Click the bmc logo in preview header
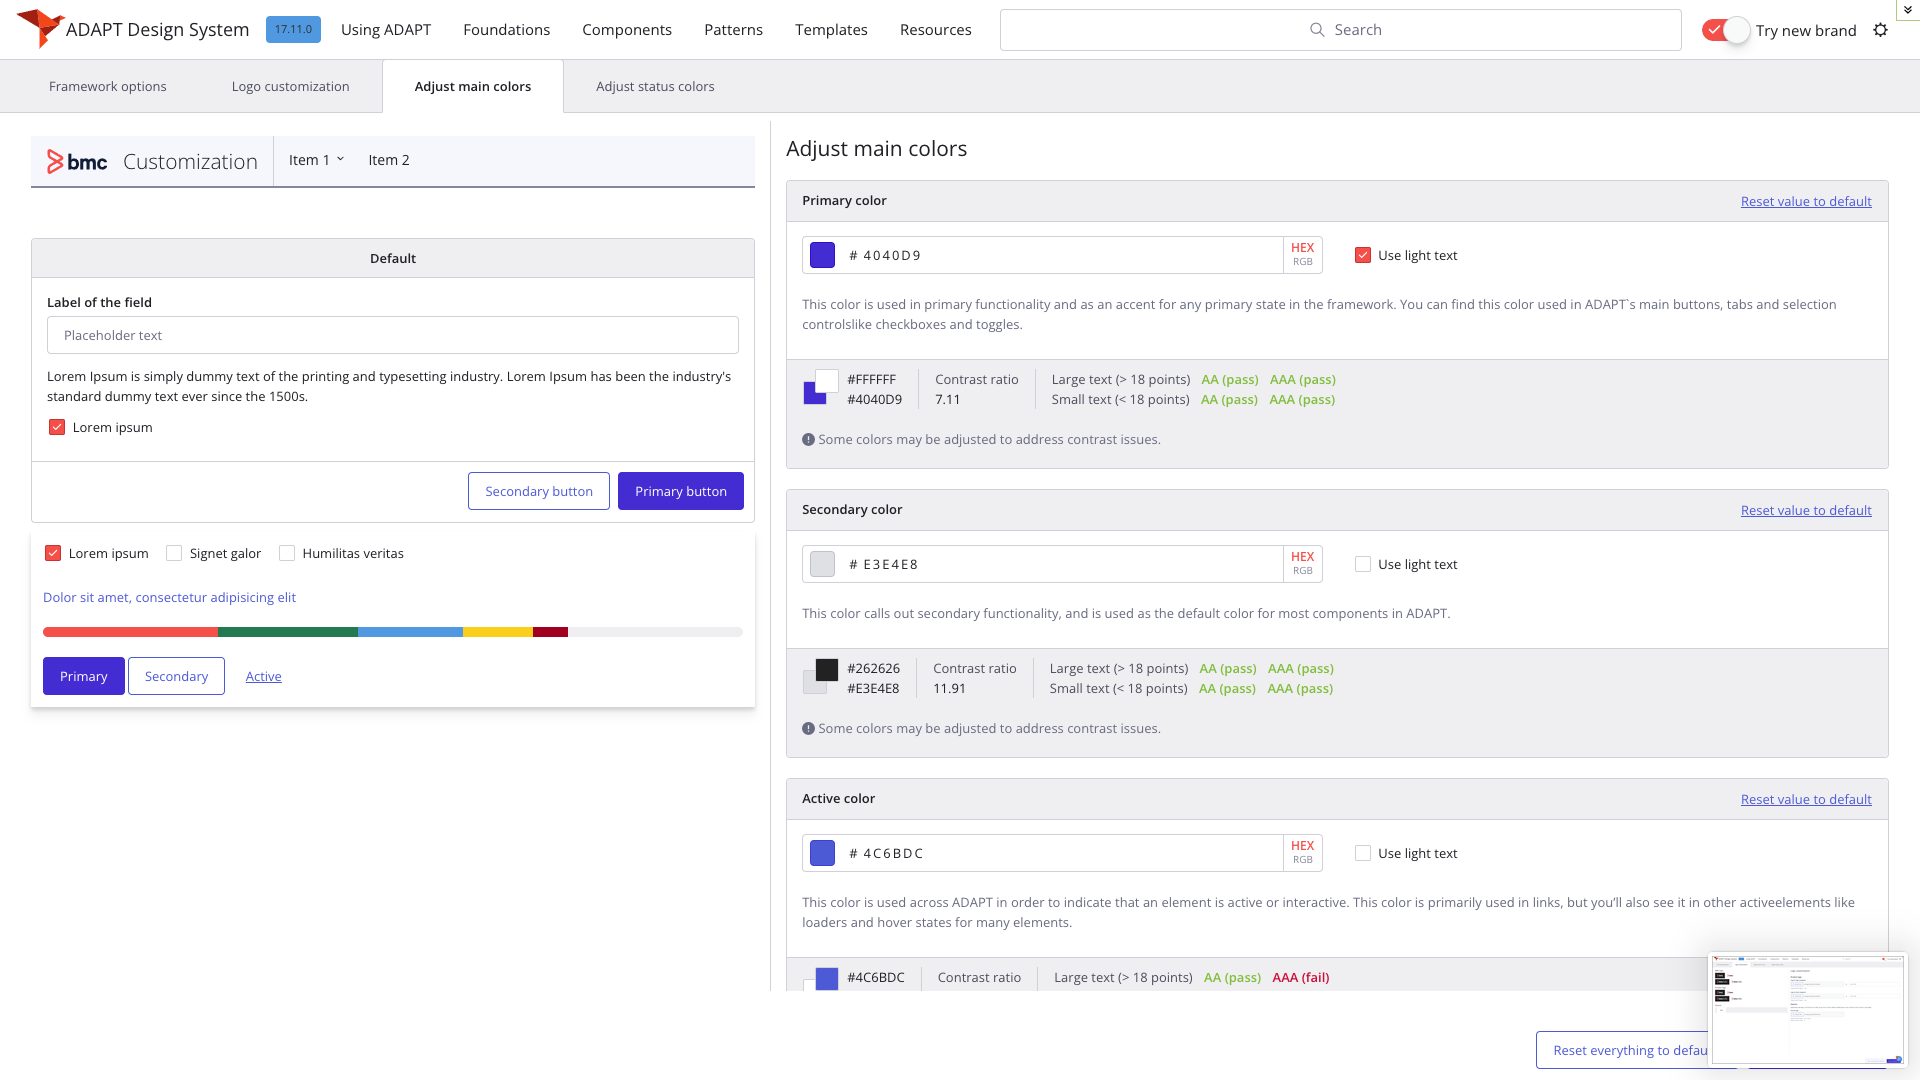 [77, 162]
